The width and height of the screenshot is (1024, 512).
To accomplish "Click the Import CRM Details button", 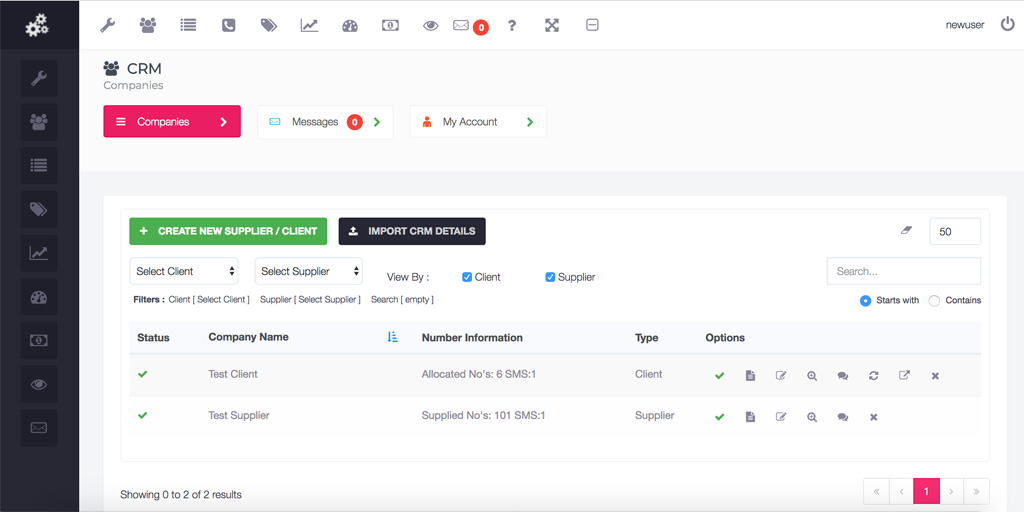I will coord(412,231).
